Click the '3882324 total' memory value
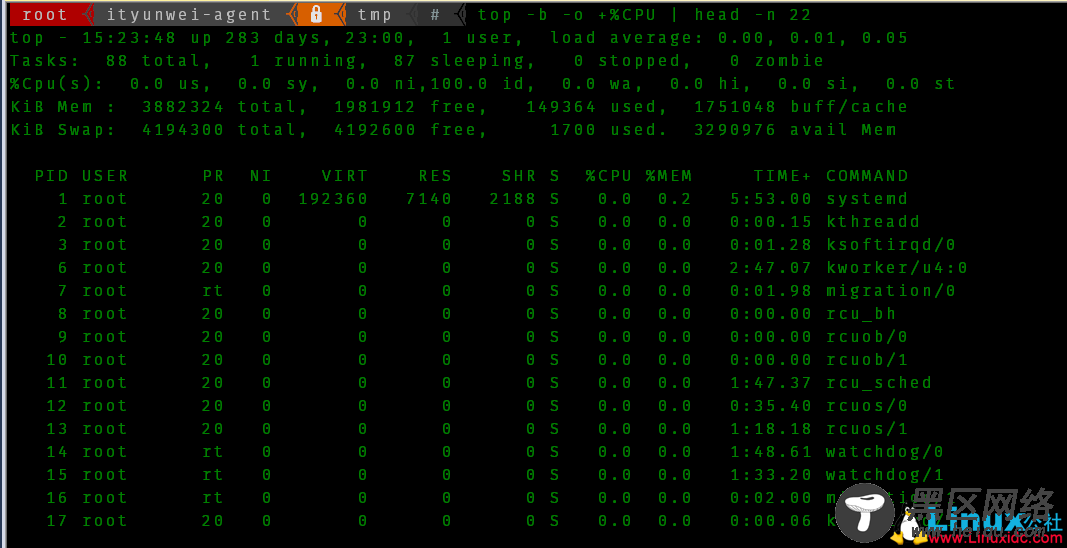The width and height of the screenshot is (1067, 548). [220, 107]
